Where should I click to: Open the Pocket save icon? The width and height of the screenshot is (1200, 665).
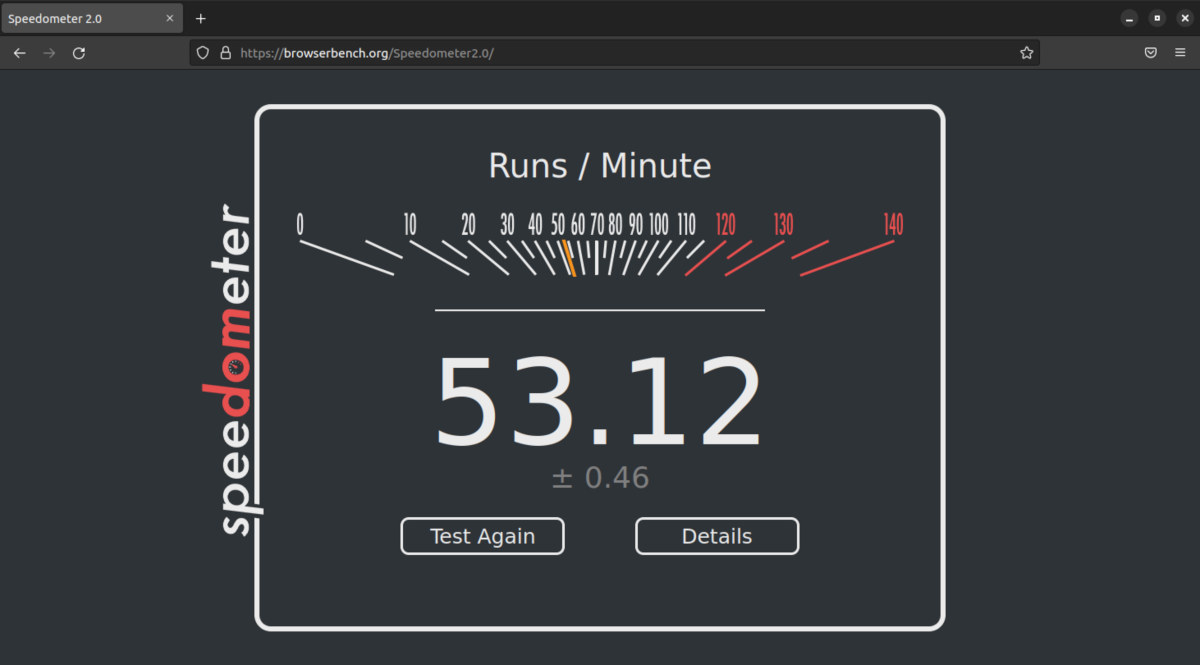[x=1151, y=53]
